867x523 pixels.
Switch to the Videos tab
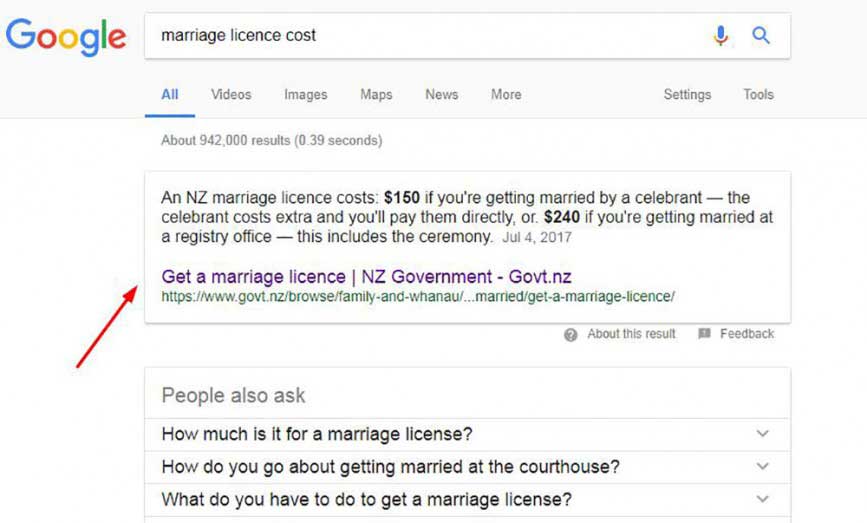point(231,95)
